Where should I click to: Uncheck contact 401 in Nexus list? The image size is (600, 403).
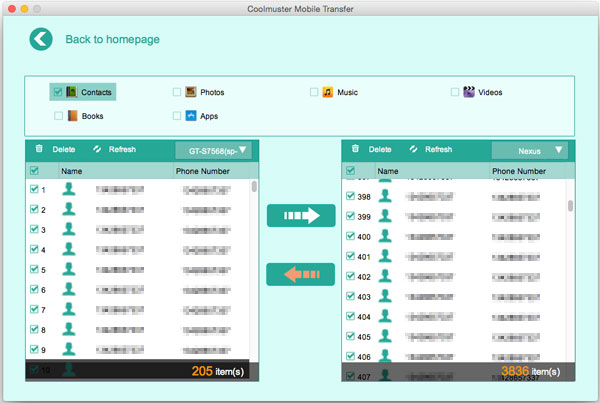(350, 256)
